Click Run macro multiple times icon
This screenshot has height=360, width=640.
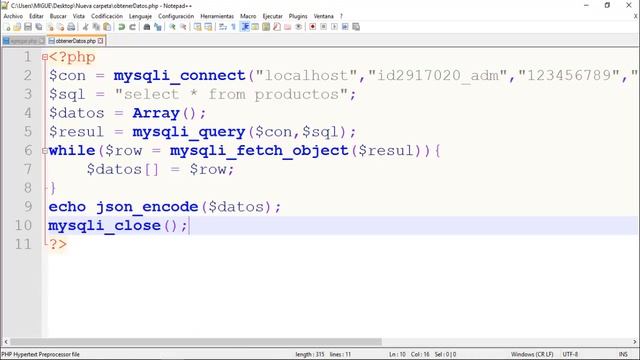[x=345, y=27]
